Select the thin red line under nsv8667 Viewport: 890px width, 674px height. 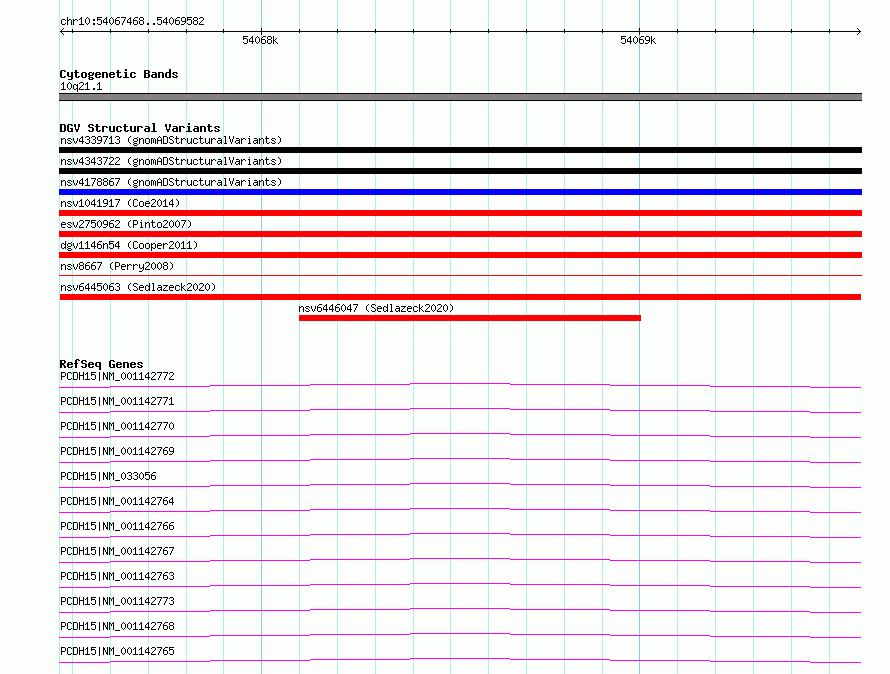coord(460,275)
